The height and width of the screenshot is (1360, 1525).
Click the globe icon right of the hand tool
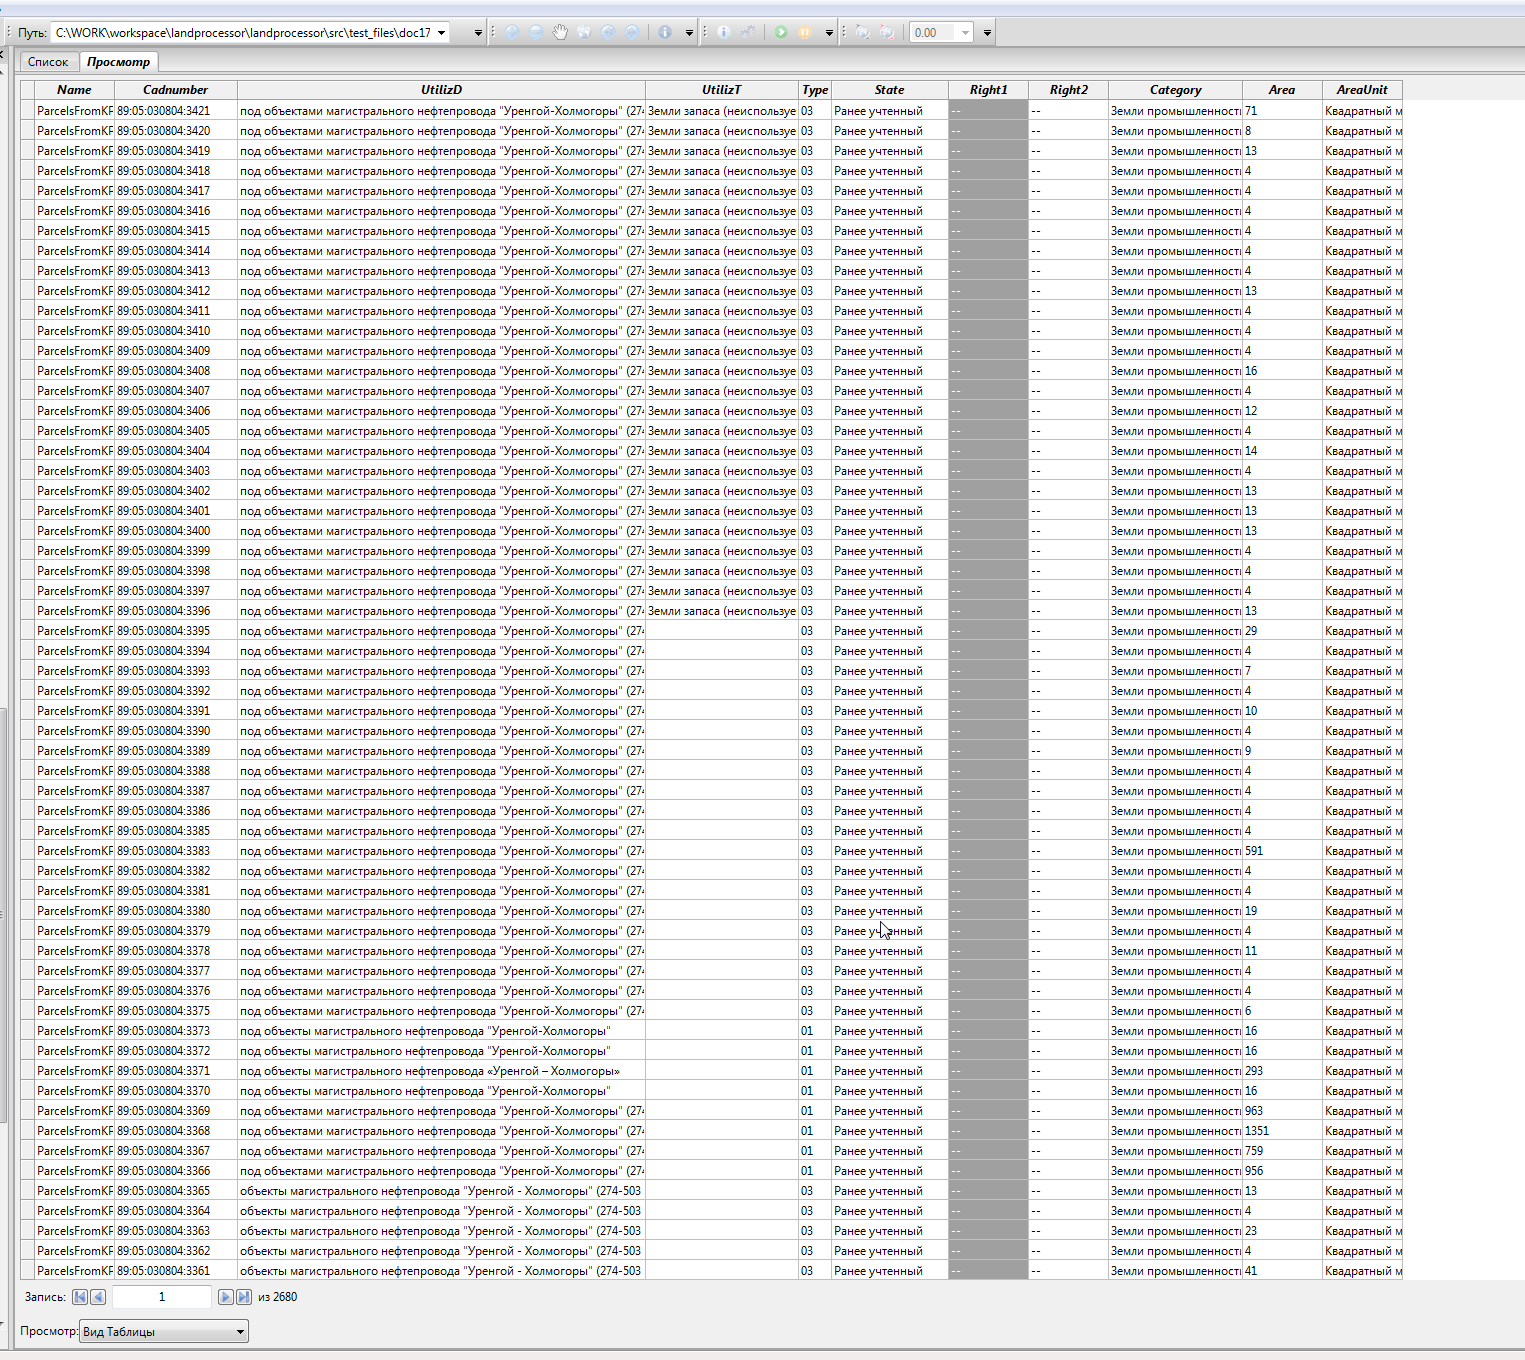pos(584,32)
